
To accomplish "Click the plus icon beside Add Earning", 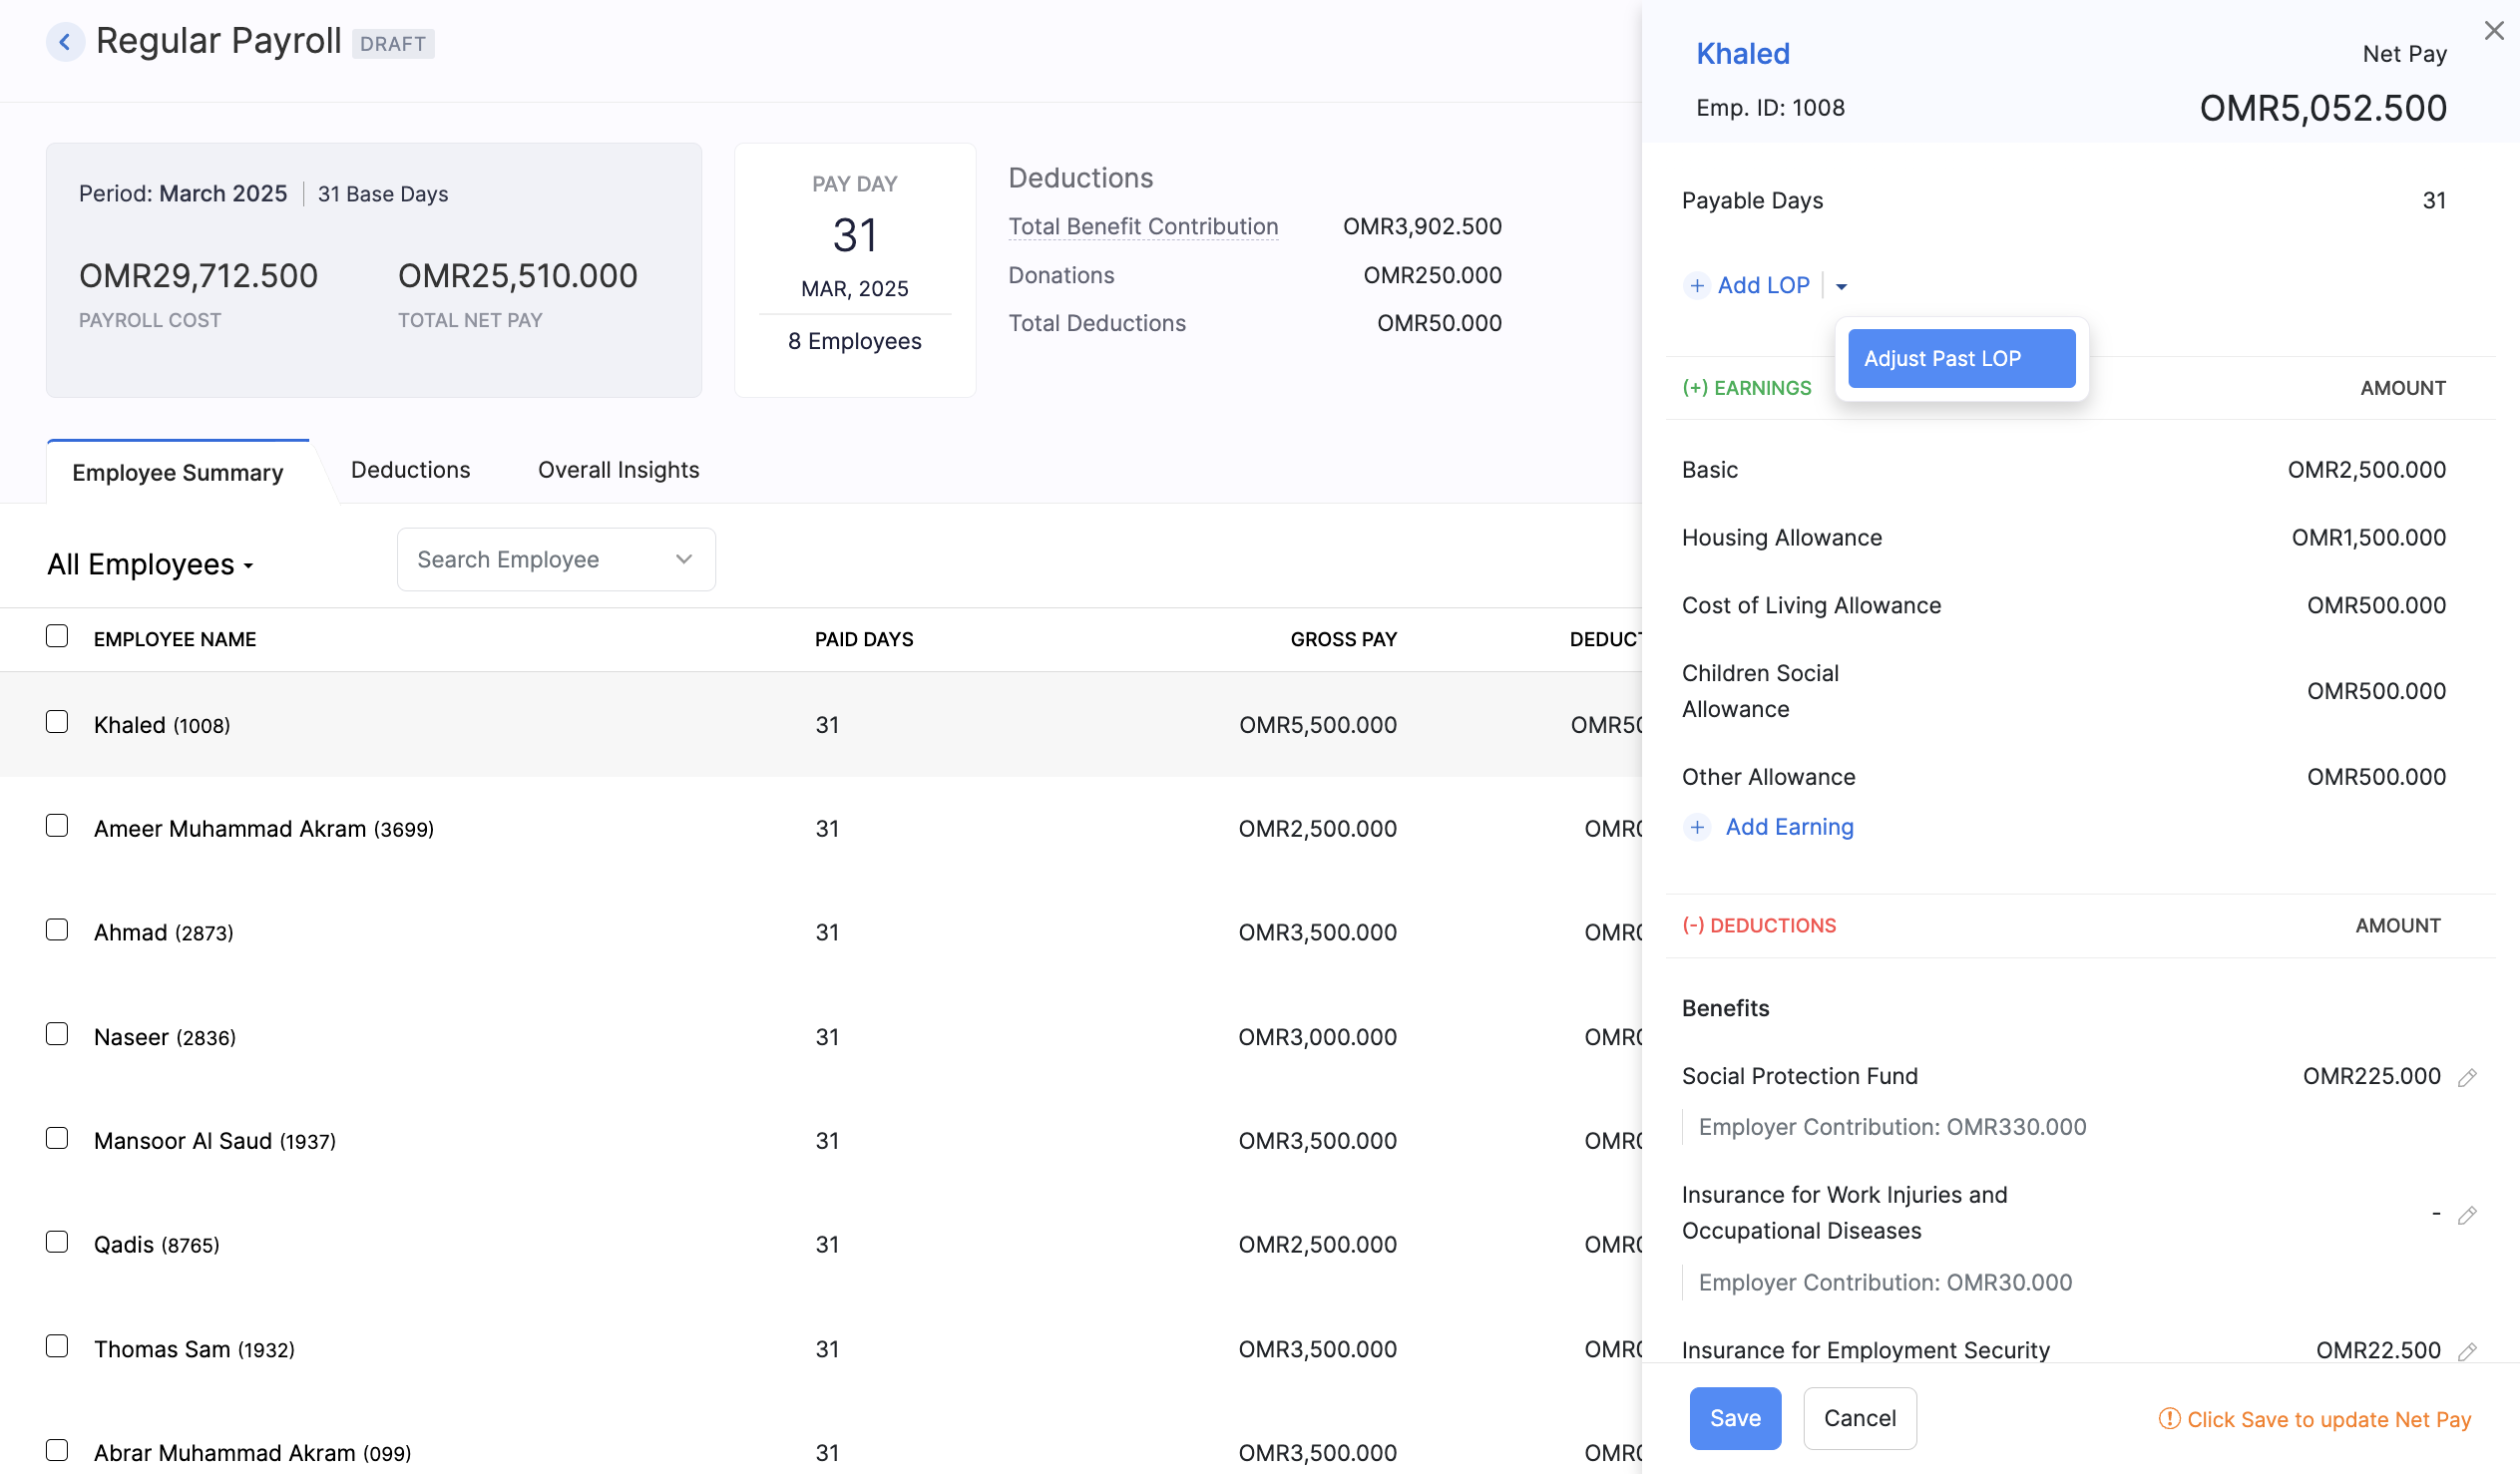I will pyautogui.click(x=1696, y=827).
